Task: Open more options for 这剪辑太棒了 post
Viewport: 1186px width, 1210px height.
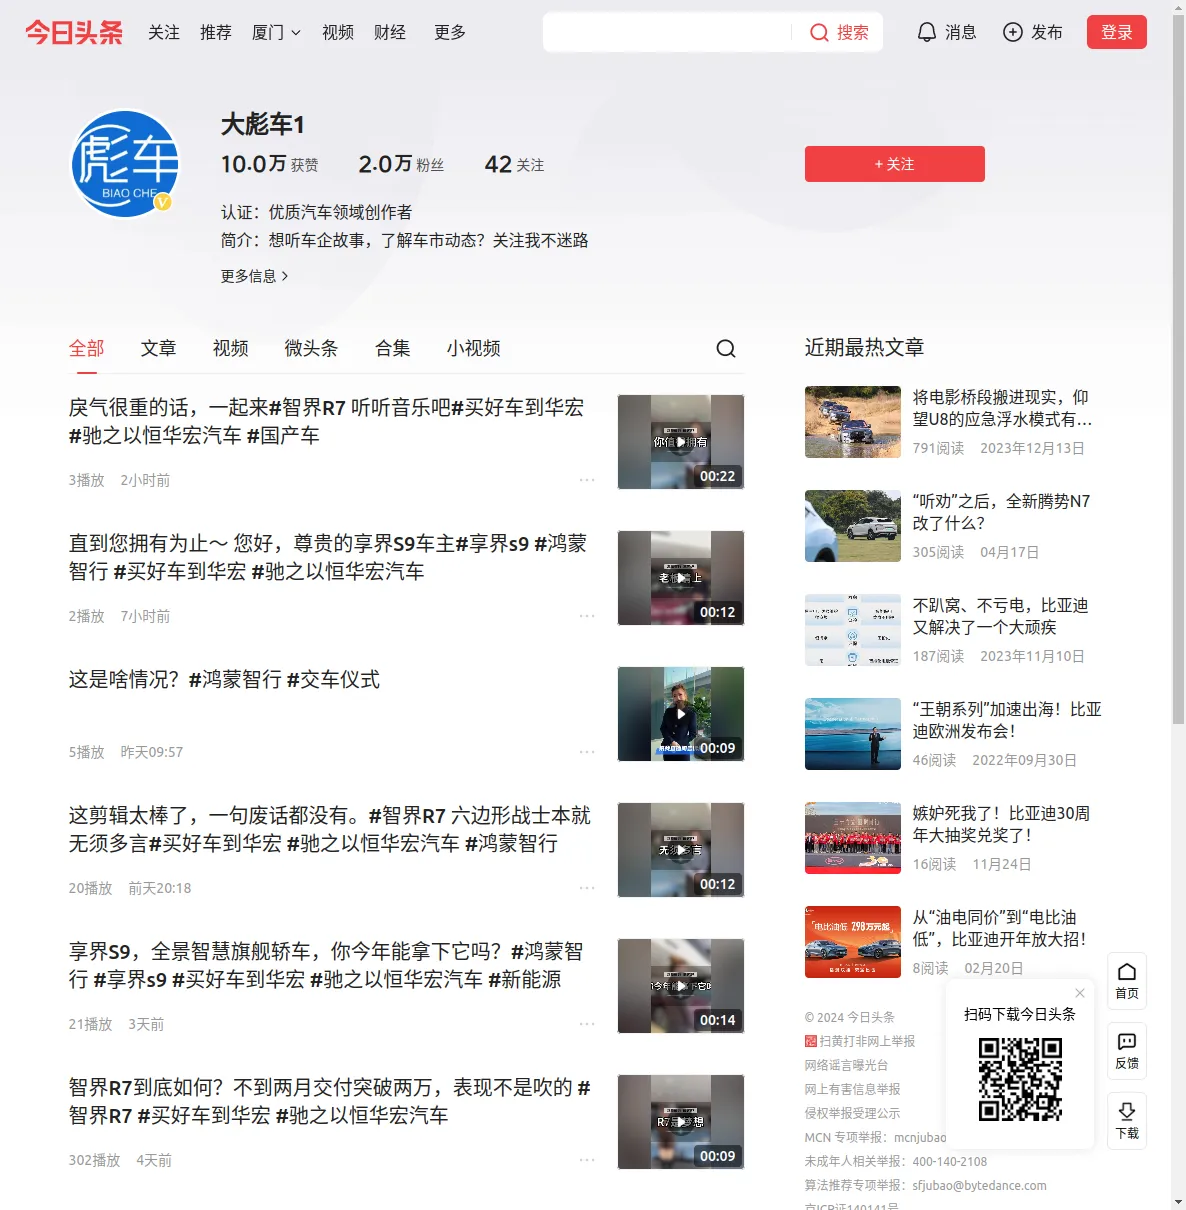Action: click(x=587, y=888)
